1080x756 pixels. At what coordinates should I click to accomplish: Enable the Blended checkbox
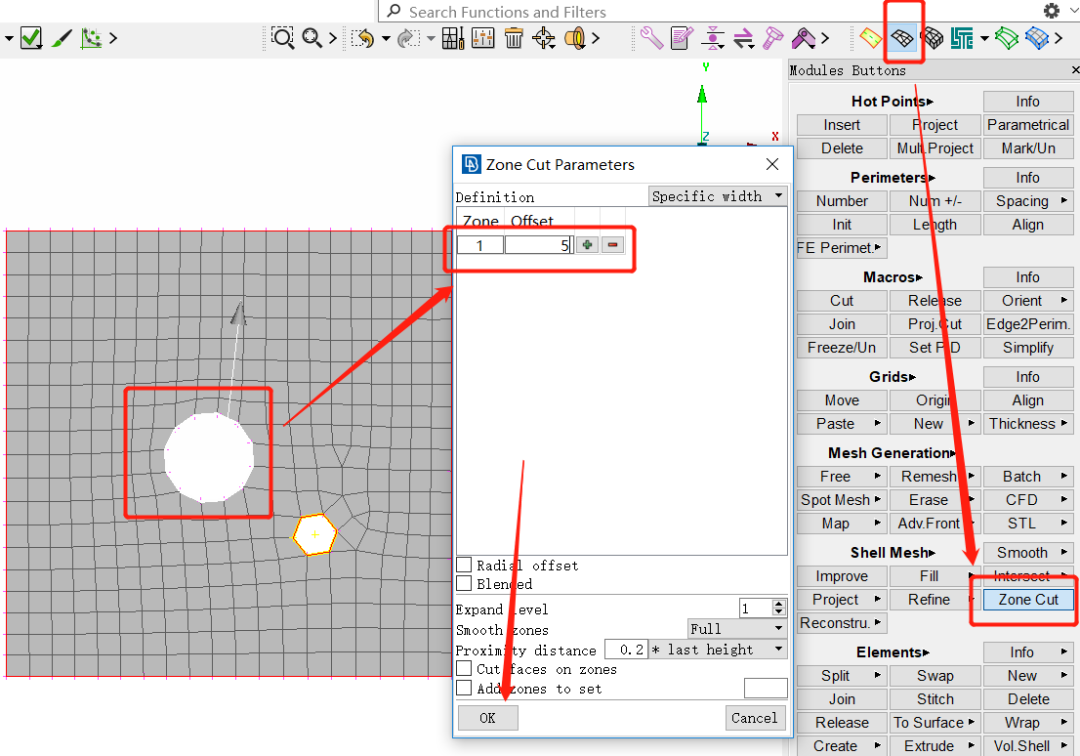point(464,584)
